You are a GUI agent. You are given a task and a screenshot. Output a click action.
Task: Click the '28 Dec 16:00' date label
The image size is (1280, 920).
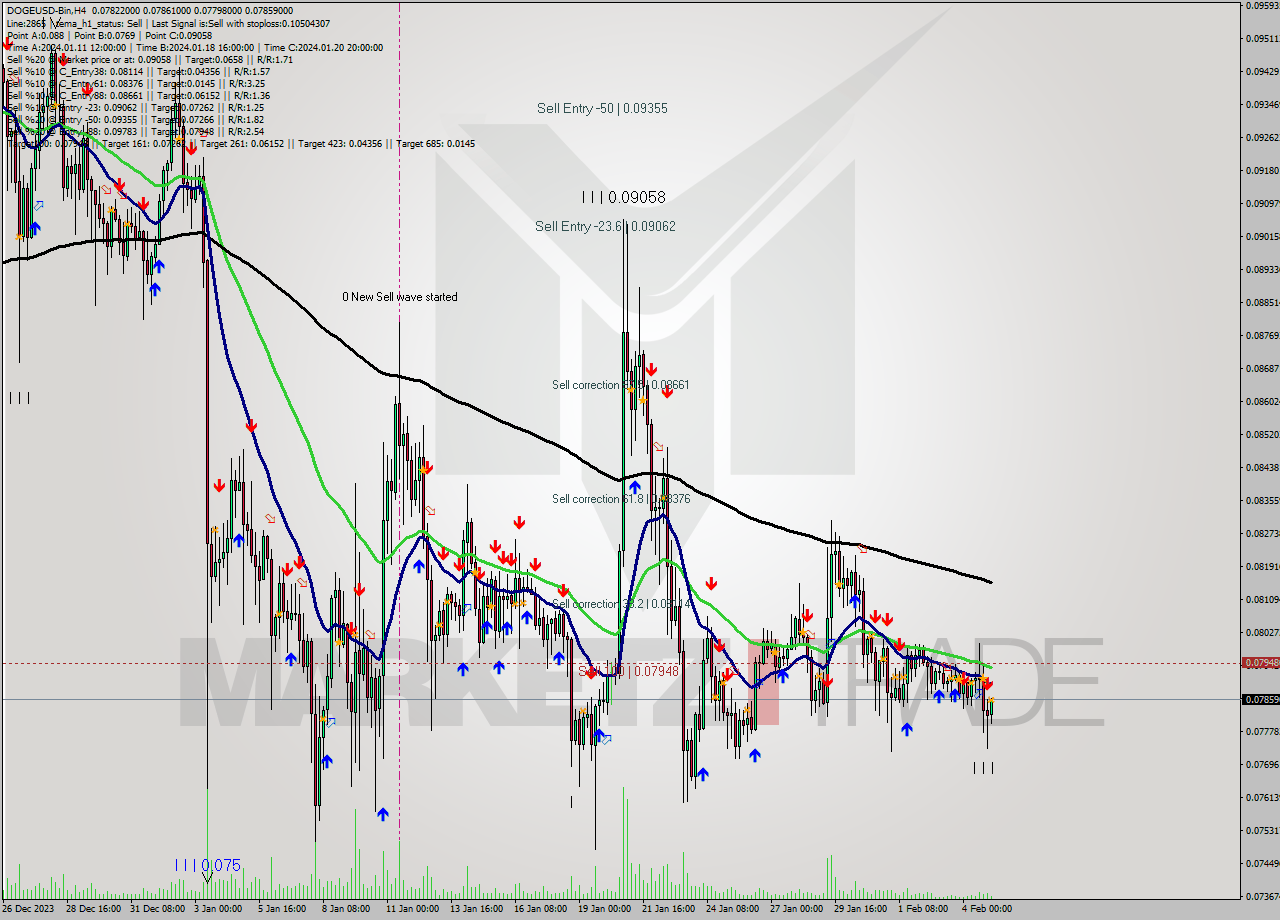(x=92, y=909)
